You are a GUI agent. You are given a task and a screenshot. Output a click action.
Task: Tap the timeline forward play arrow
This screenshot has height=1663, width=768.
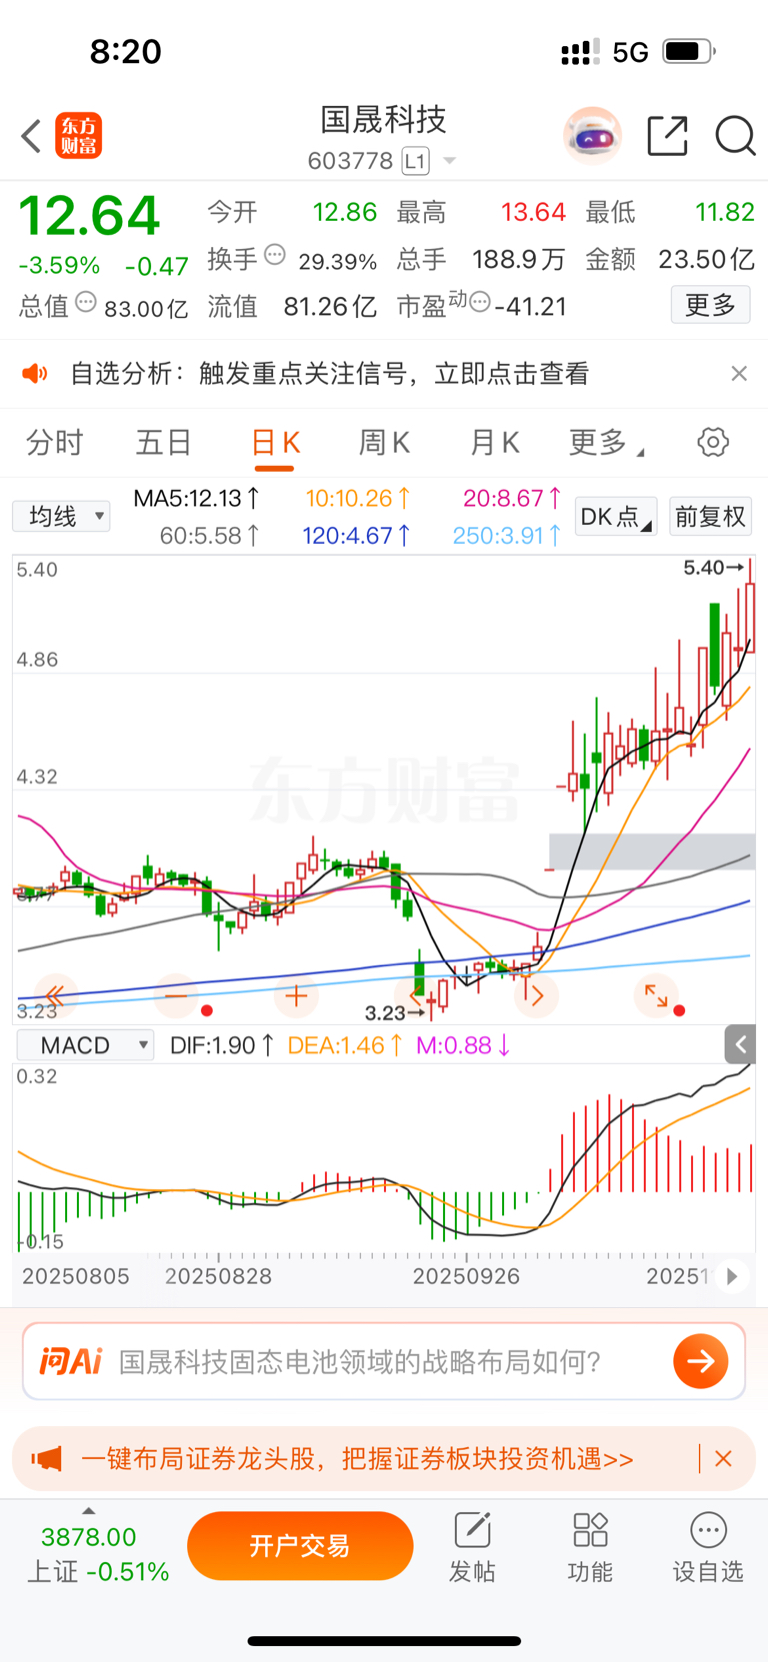pos(732,1276)
